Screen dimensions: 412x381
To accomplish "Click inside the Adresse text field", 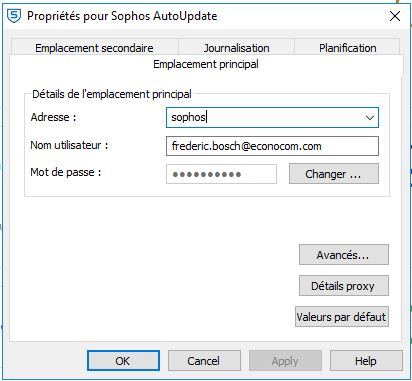I will point(265,117).
